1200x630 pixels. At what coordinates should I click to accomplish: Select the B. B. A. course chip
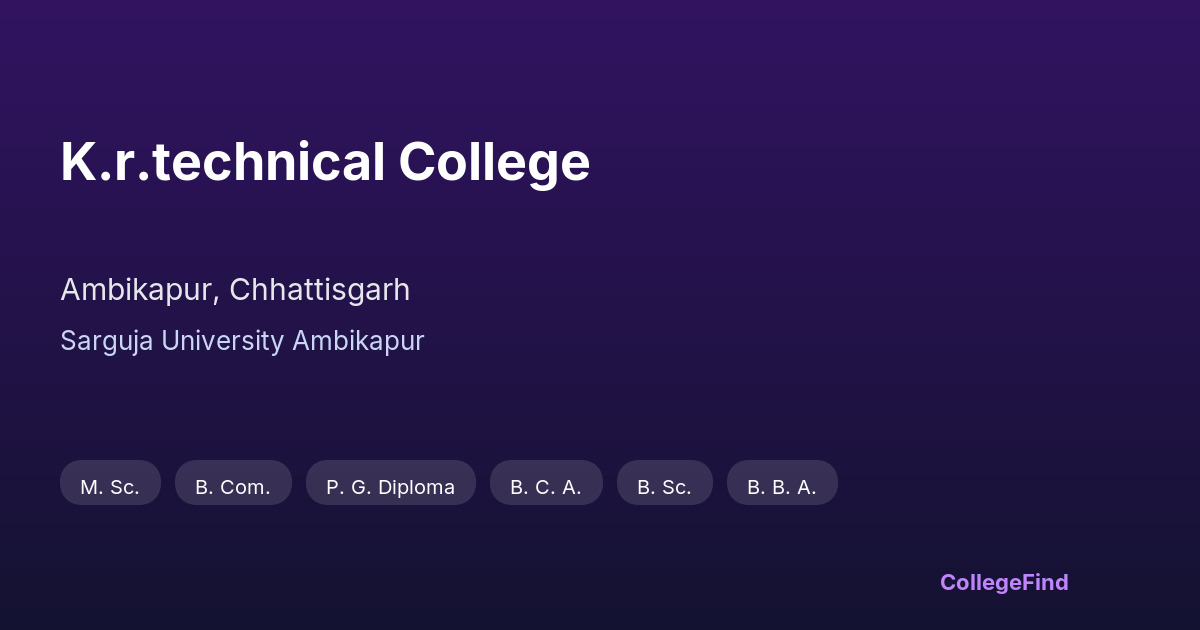(782, 487)
